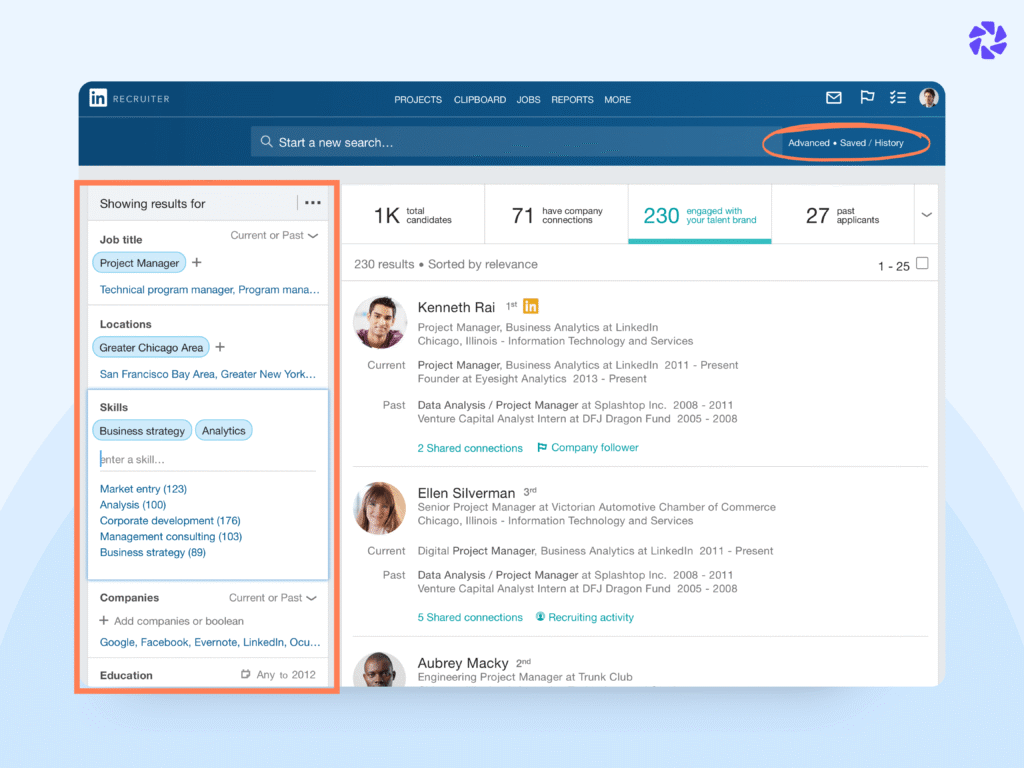Open the PROJECTS menu
This screenshot has height=768, width=1024.
[418, 99]
